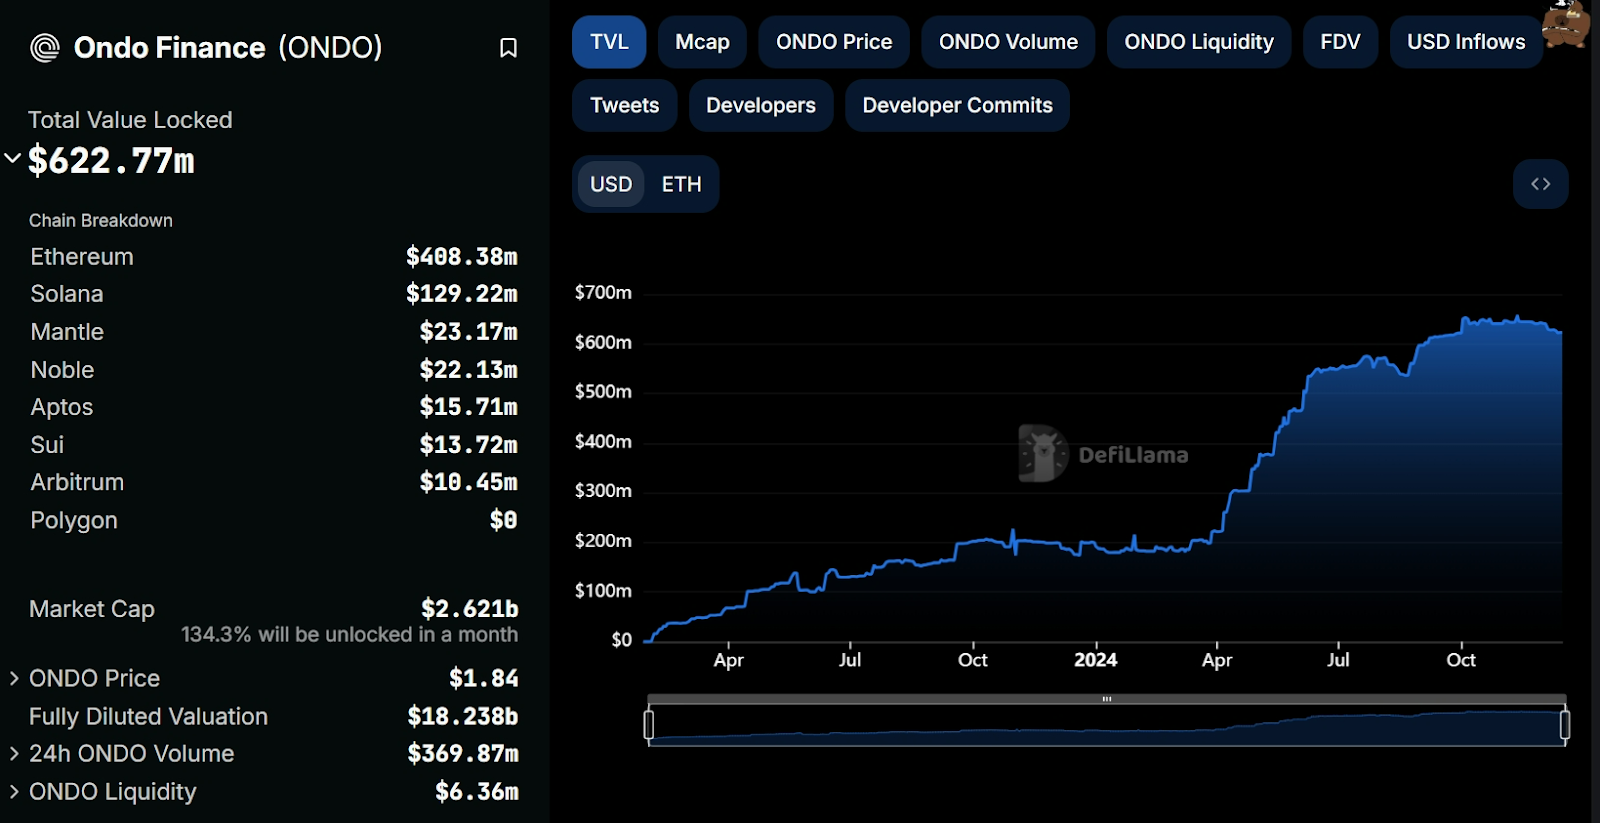Toggle Developers chart metric
Viewport: 1600px width, 823px height.
[x=761, y=105]
